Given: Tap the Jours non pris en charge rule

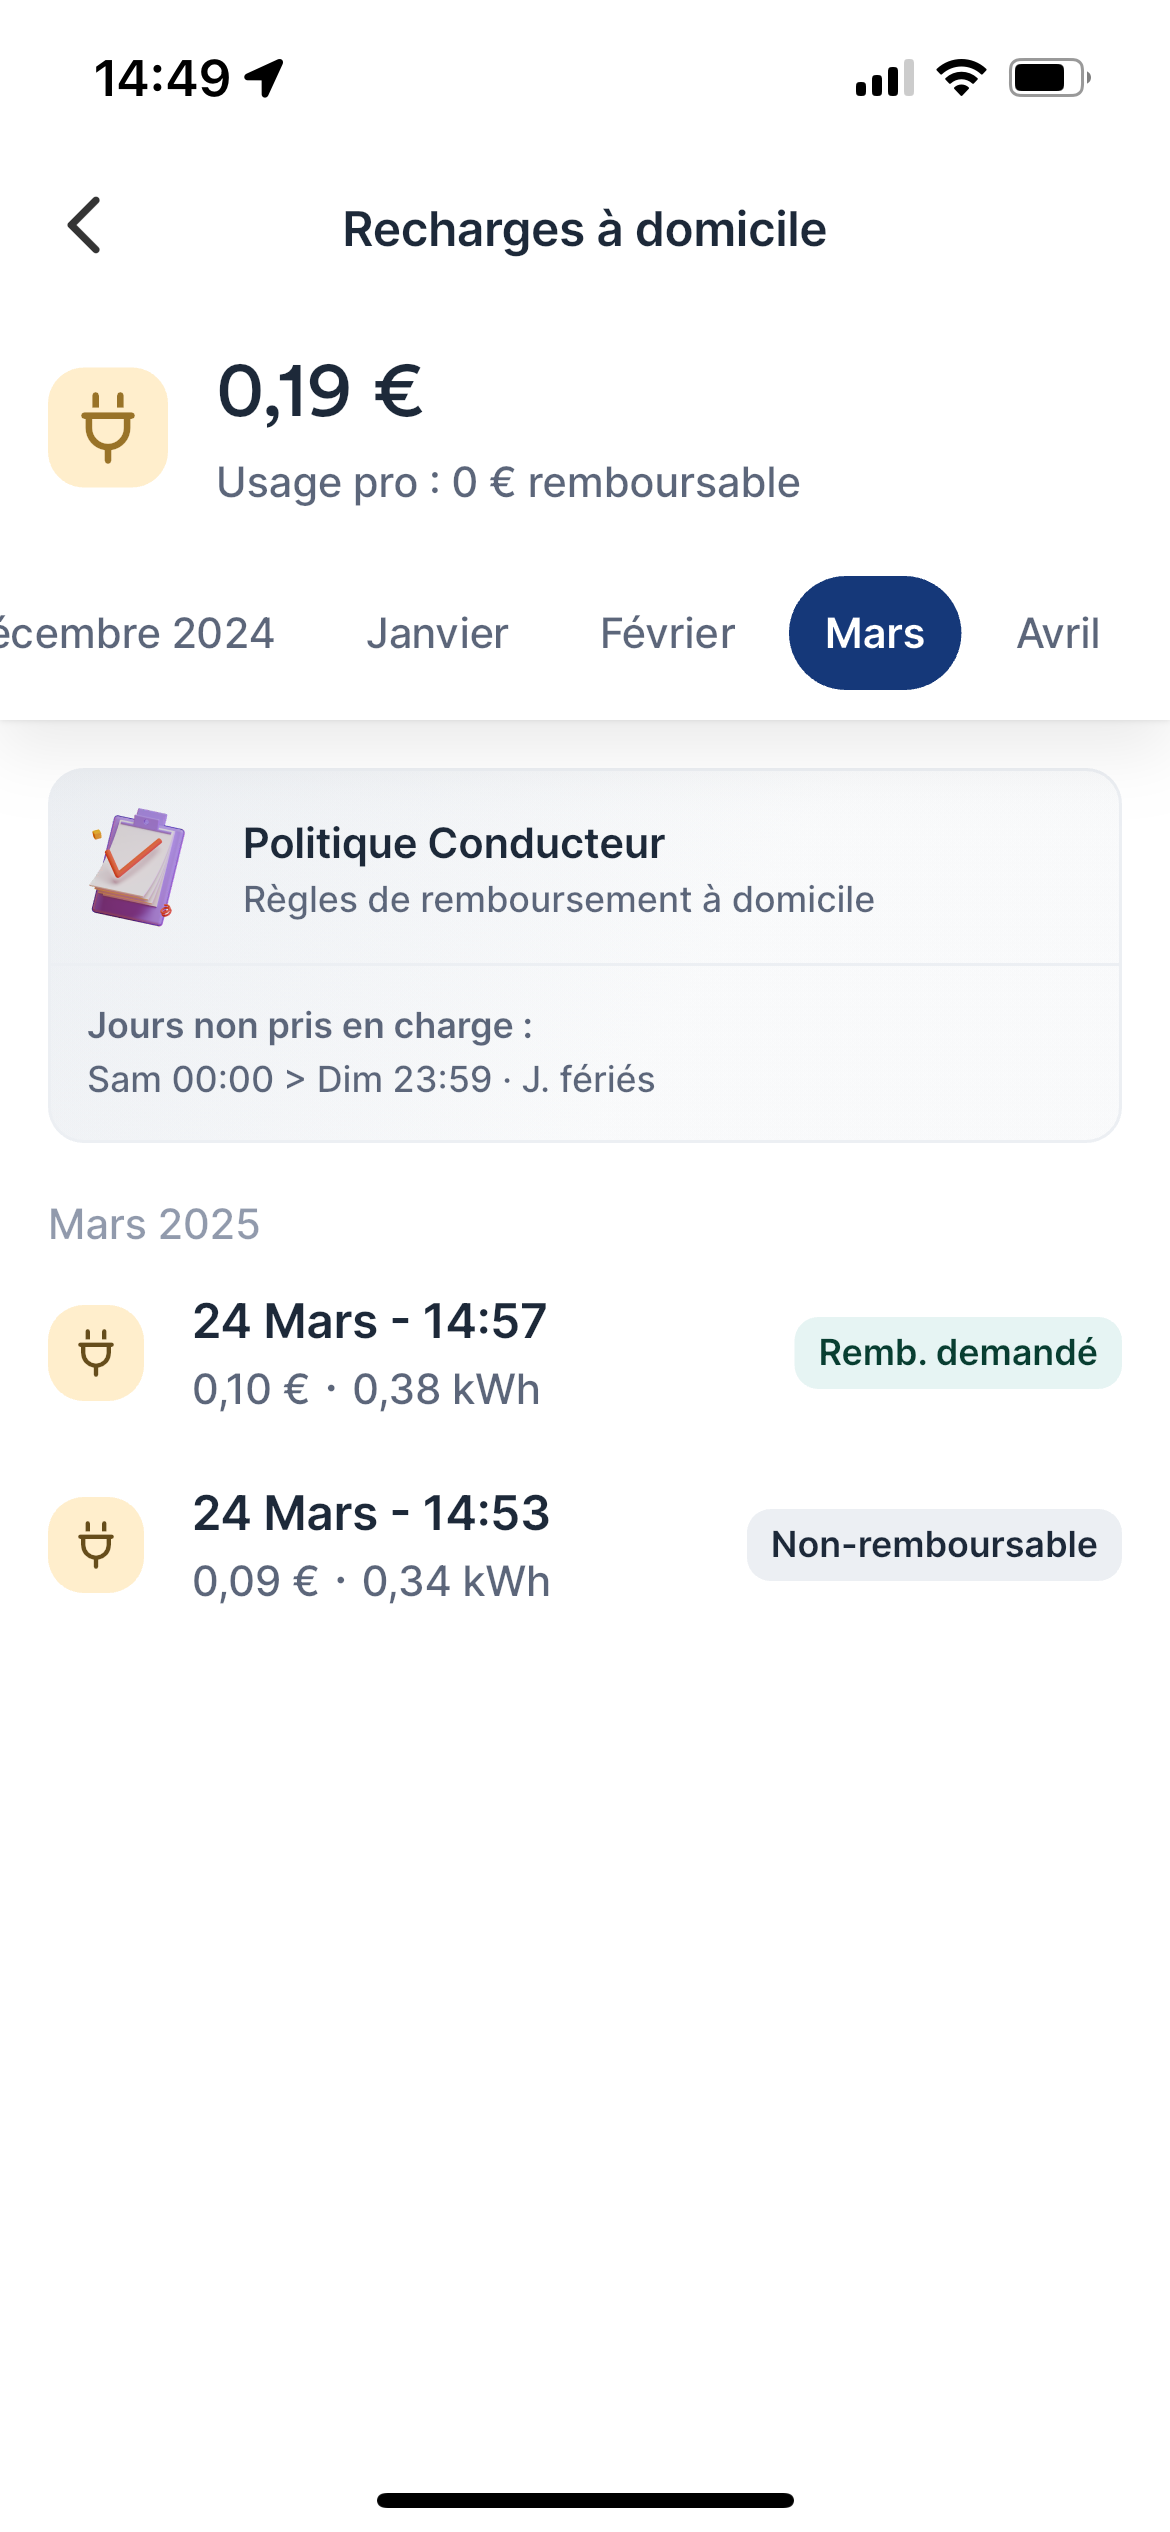Looking at the screenshot, I should click(x=371, y=1053).
